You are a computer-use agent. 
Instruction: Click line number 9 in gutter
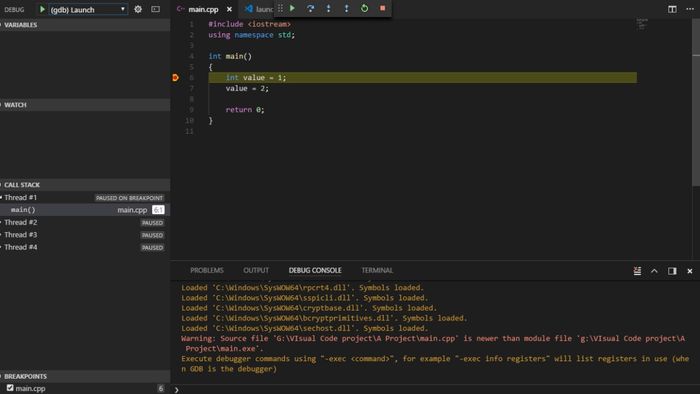click(192, 110)
